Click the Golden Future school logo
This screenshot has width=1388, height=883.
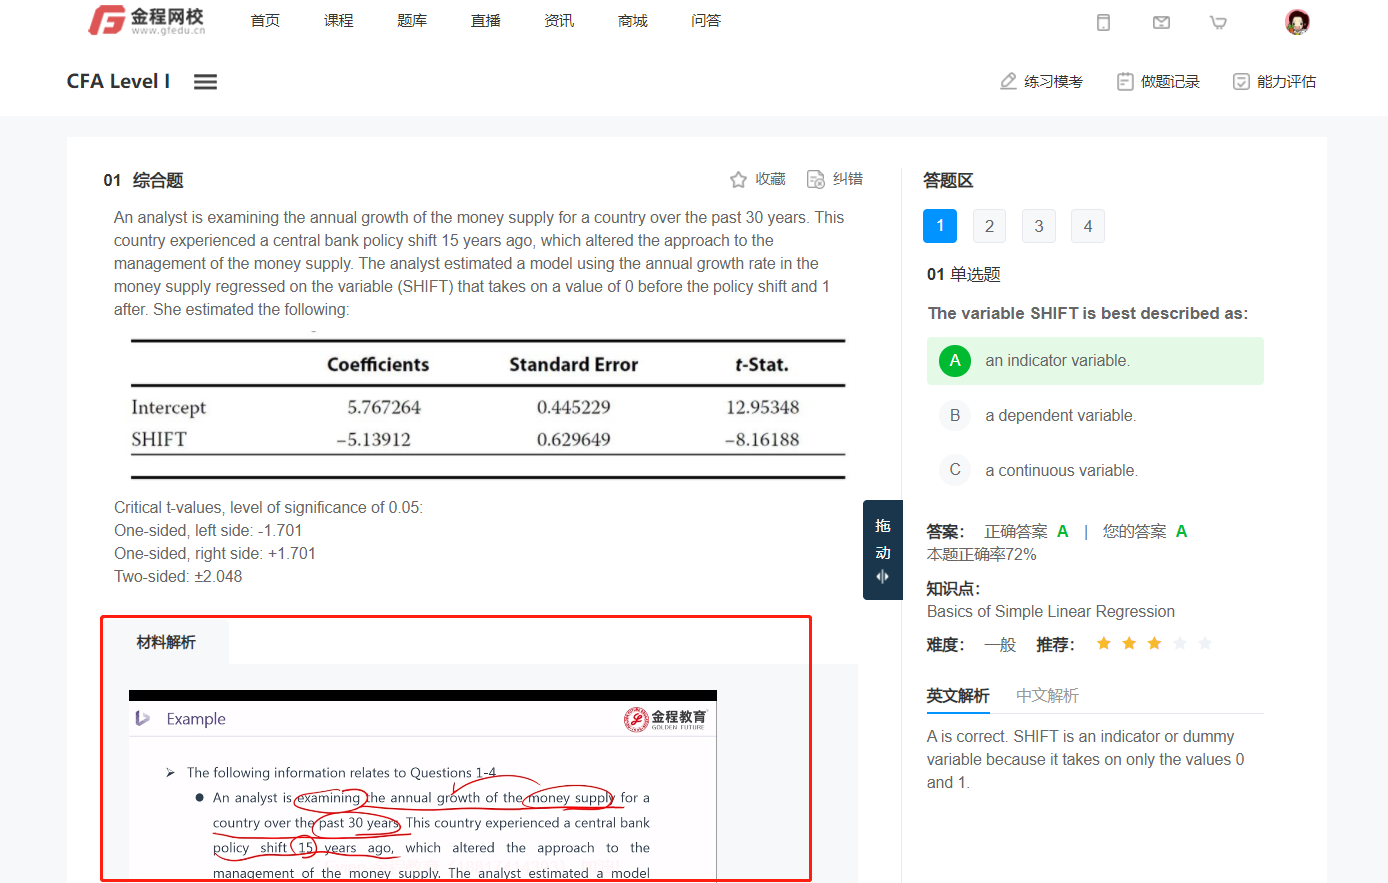tap(147, 21)
